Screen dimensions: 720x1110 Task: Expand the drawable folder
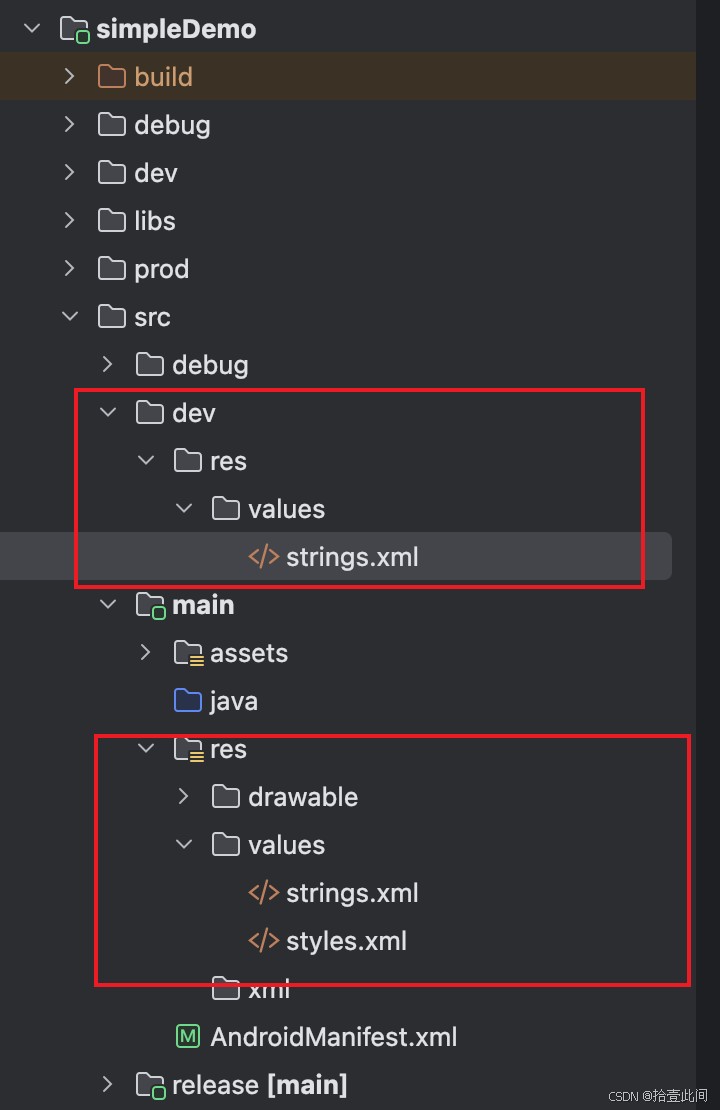click(x=183, y=797)
